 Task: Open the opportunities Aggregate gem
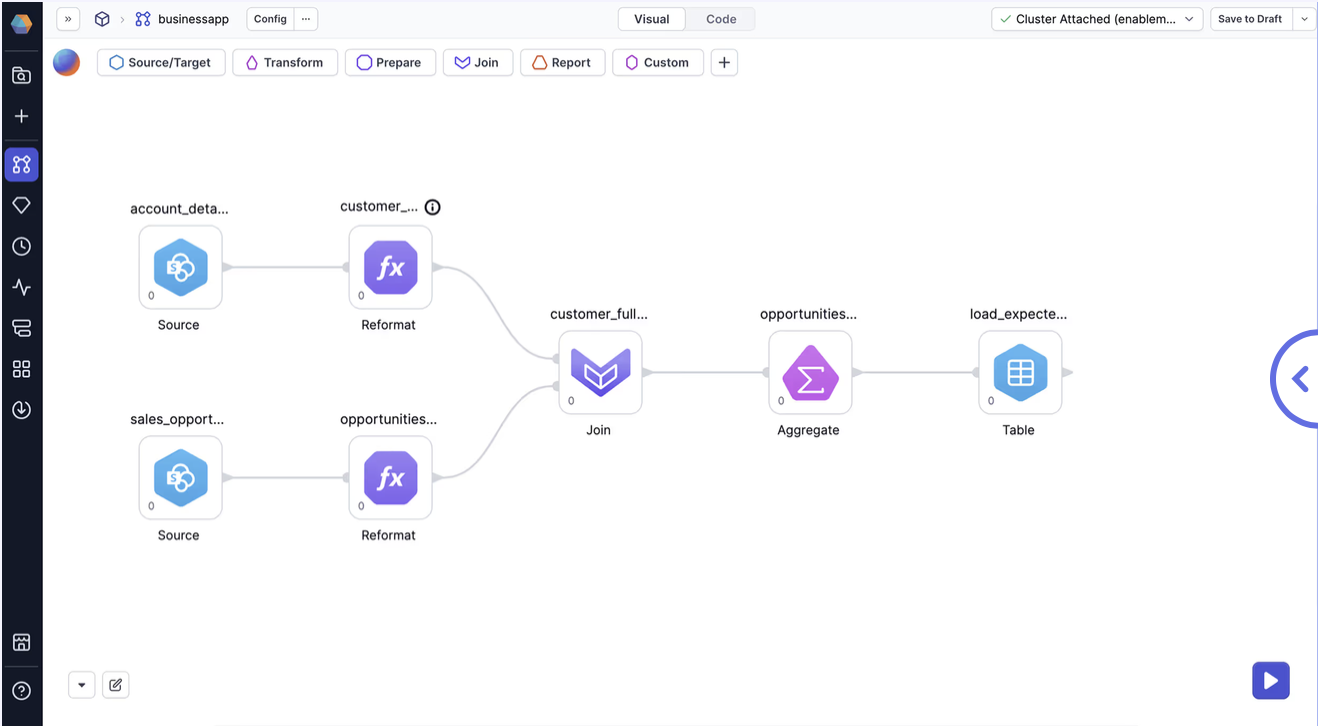pos(809,373)
